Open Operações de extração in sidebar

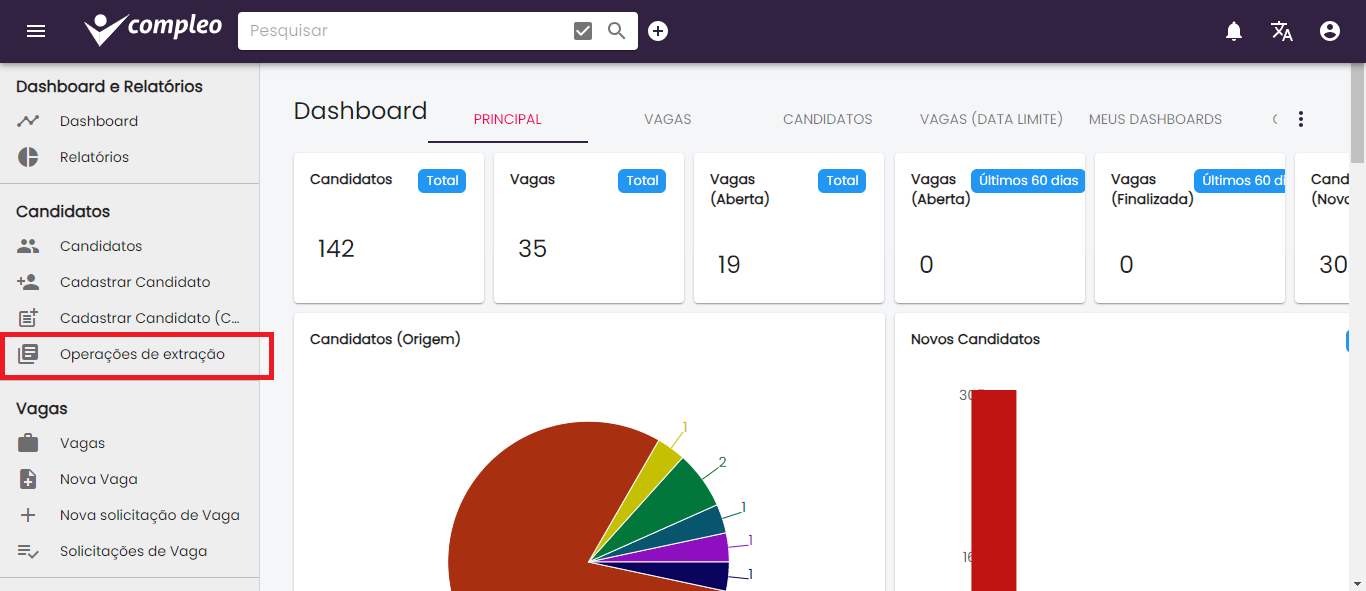point(142,354)
